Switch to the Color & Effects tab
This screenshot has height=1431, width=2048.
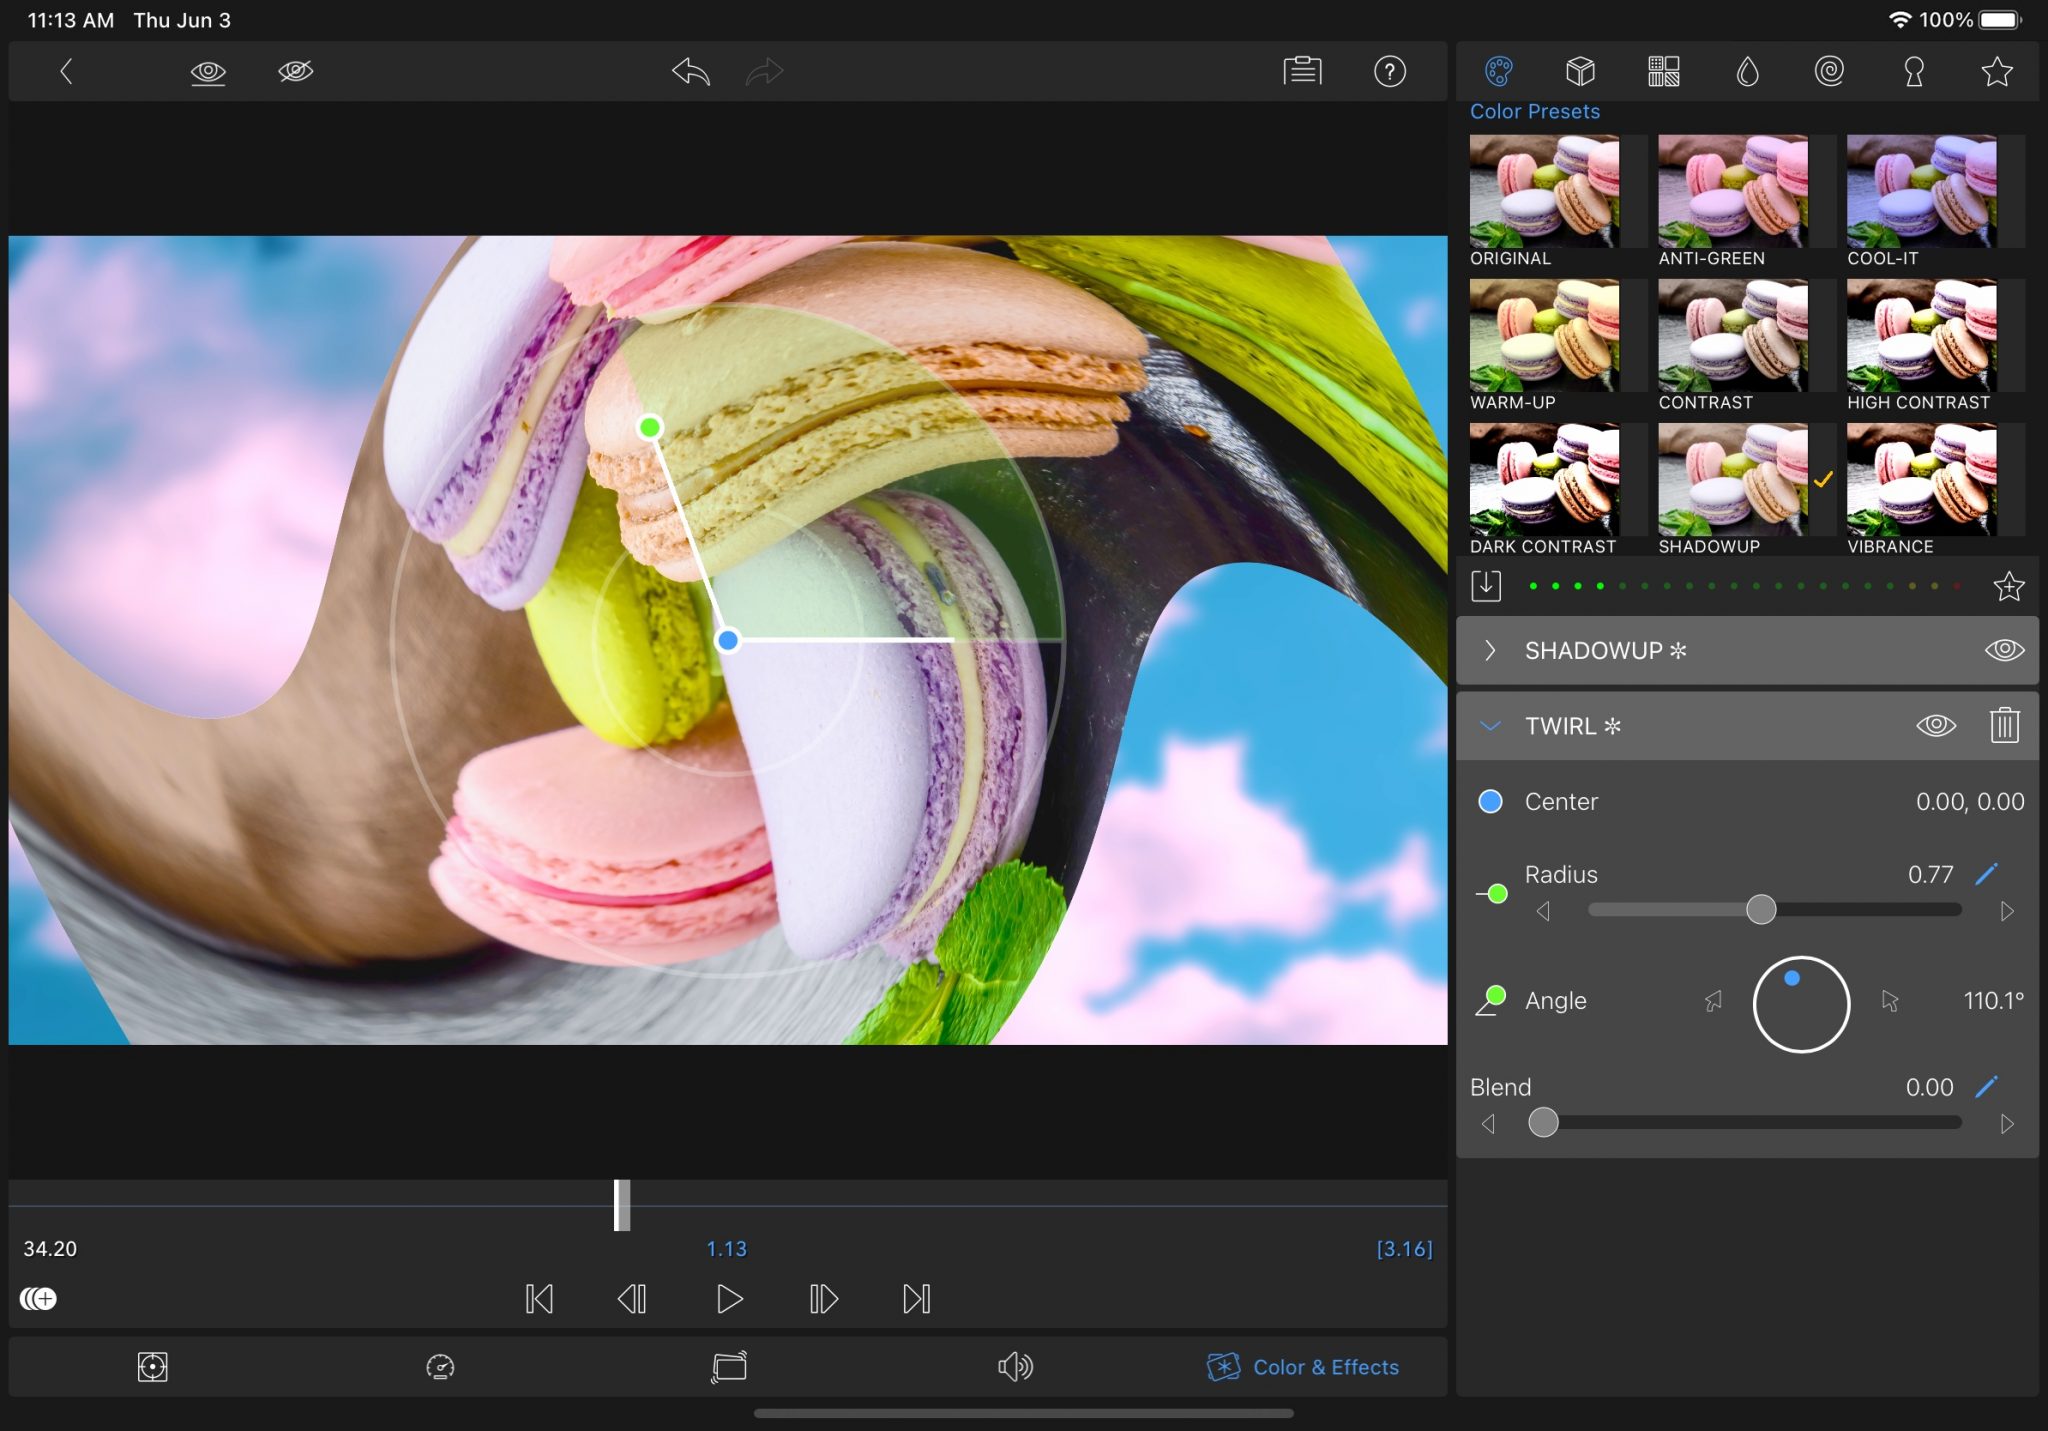click(1304, 1366)
